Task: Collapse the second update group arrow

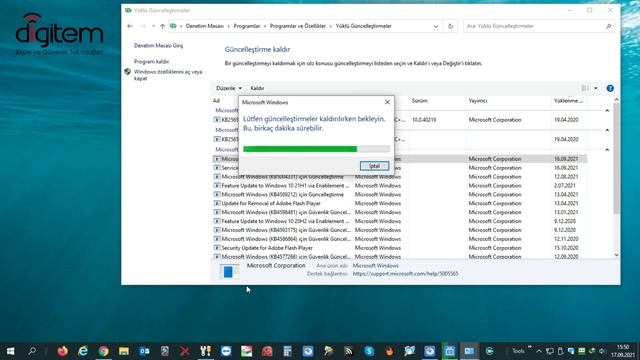Action: click(607, 130)
